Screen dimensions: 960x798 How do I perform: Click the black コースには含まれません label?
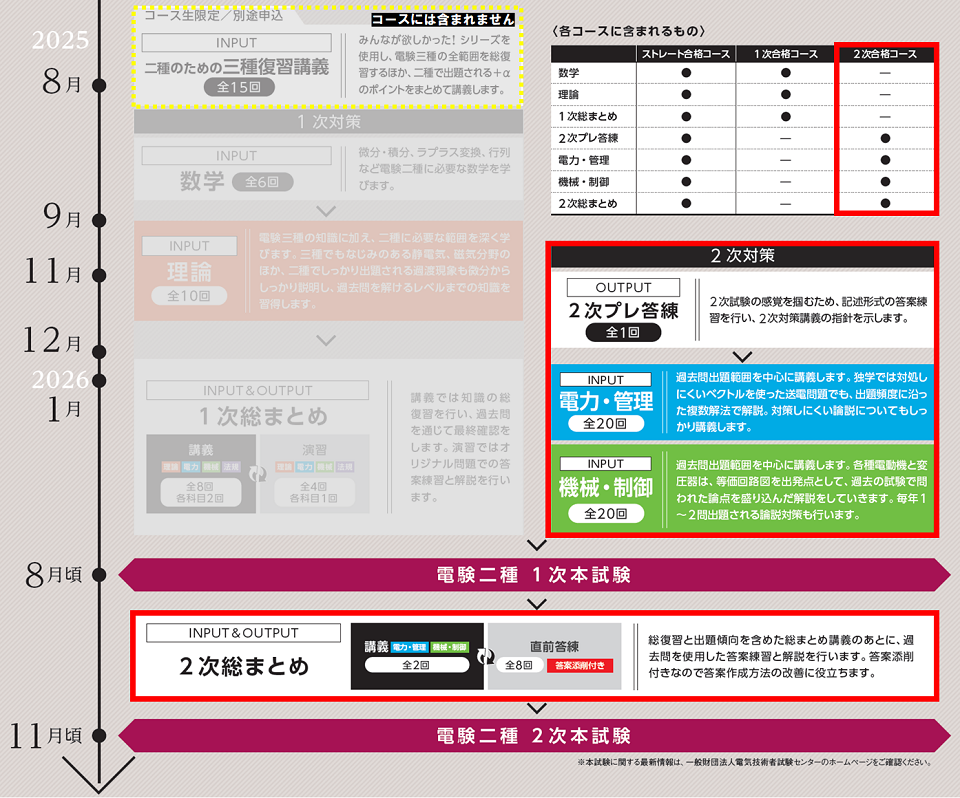pyautogui.click(x=443, y=20)
